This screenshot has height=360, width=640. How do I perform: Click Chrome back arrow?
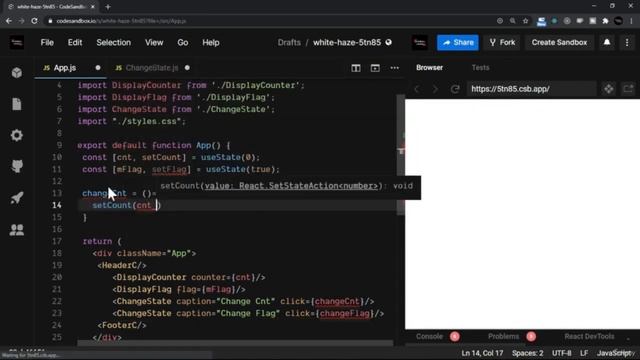[x=9, y=21]
